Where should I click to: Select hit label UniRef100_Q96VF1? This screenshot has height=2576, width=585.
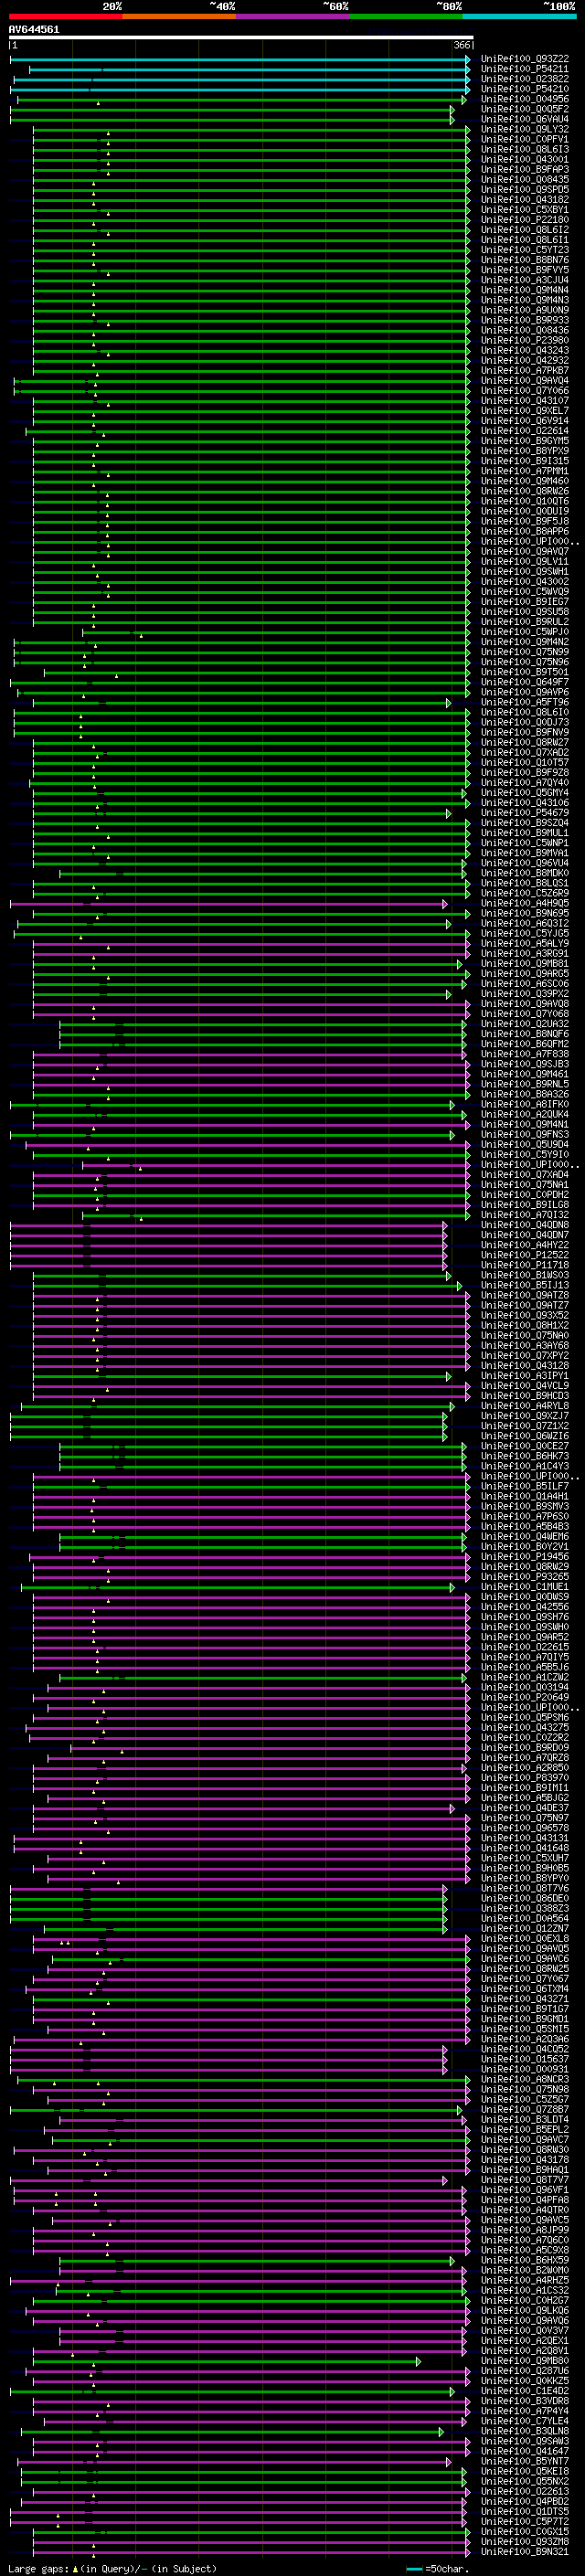tap(525, 2189)
